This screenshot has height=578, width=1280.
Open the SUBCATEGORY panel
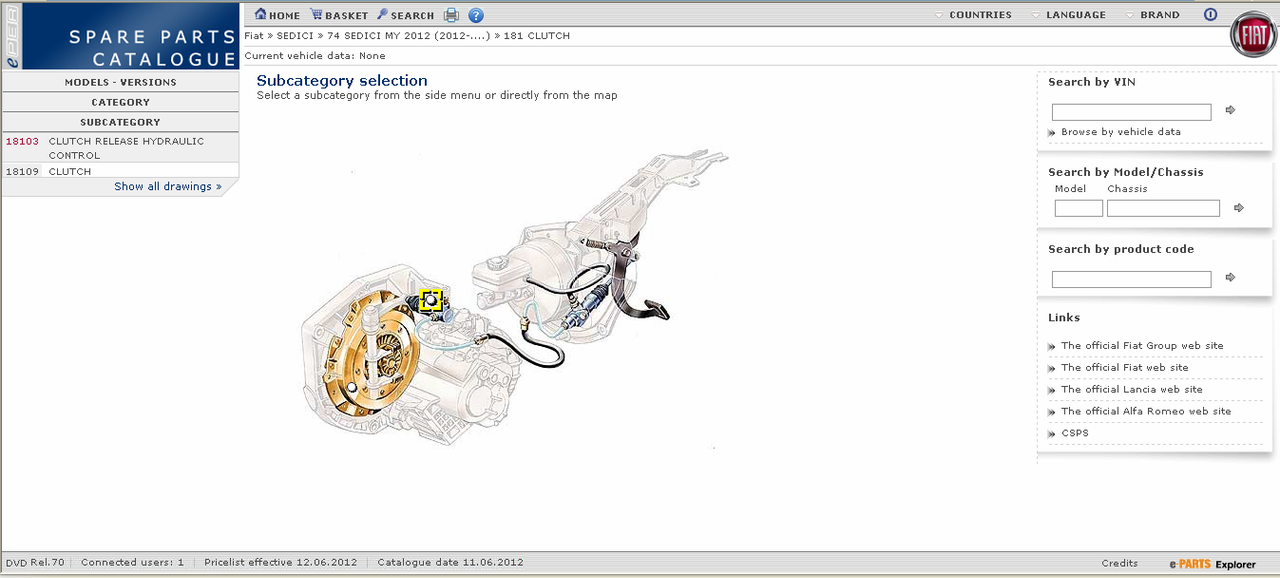click(121, 122)
